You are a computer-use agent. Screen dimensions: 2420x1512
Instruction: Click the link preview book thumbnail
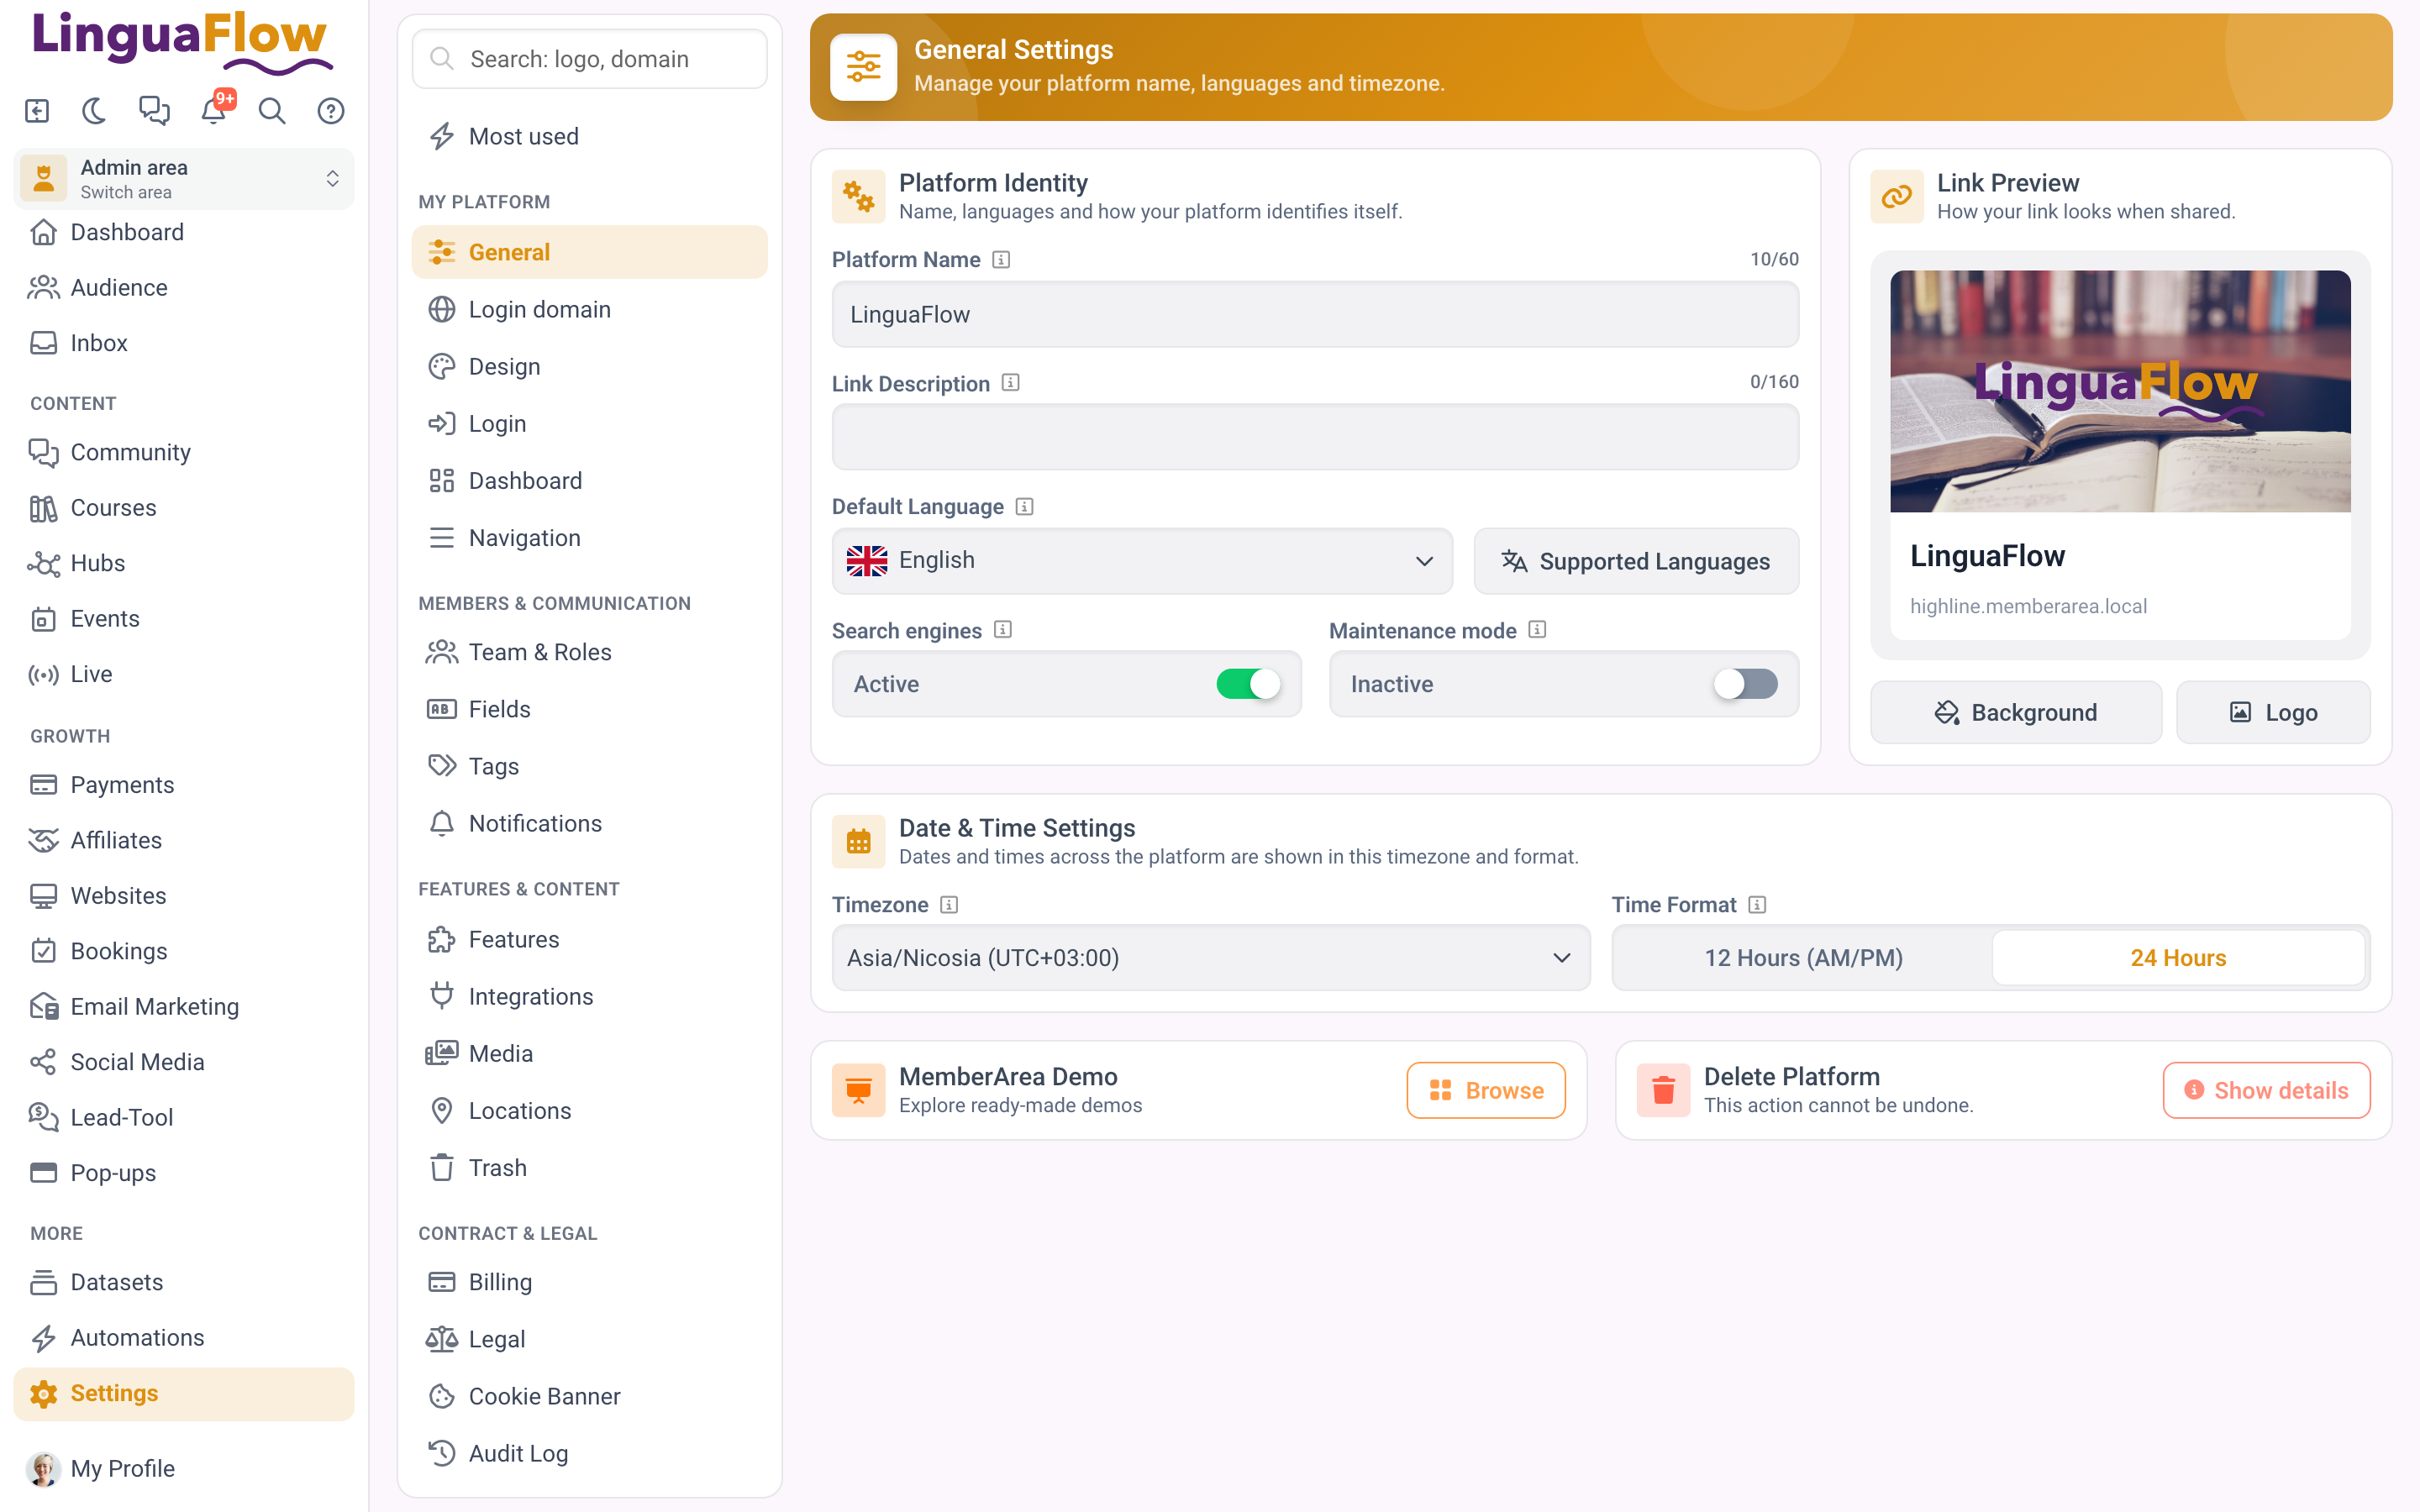[x=2120, y=391]
